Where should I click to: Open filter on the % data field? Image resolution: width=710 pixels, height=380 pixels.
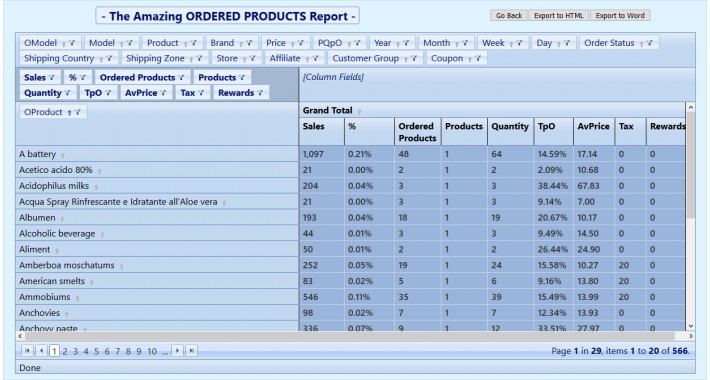point(82,77)
